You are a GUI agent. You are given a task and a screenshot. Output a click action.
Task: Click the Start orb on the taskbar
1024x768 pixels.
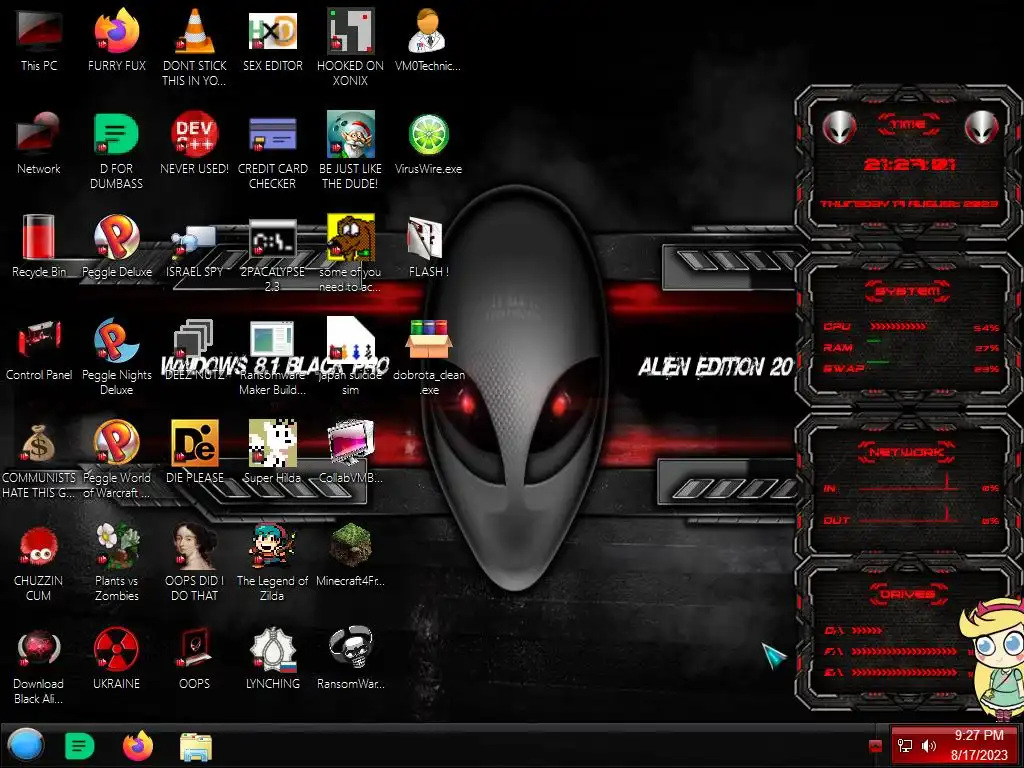point(26,745)
